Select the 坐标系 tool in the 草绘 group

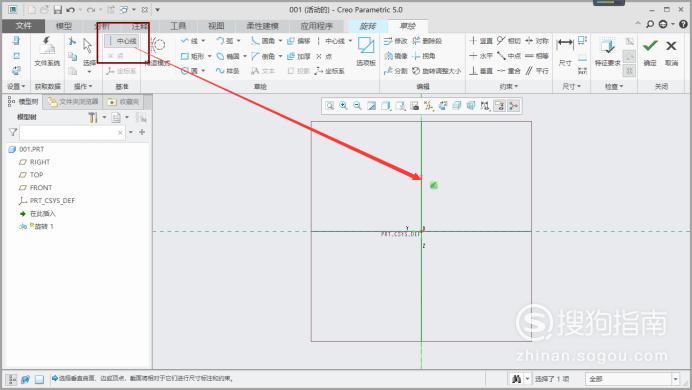pyautogui.click(x=330, y=71)
